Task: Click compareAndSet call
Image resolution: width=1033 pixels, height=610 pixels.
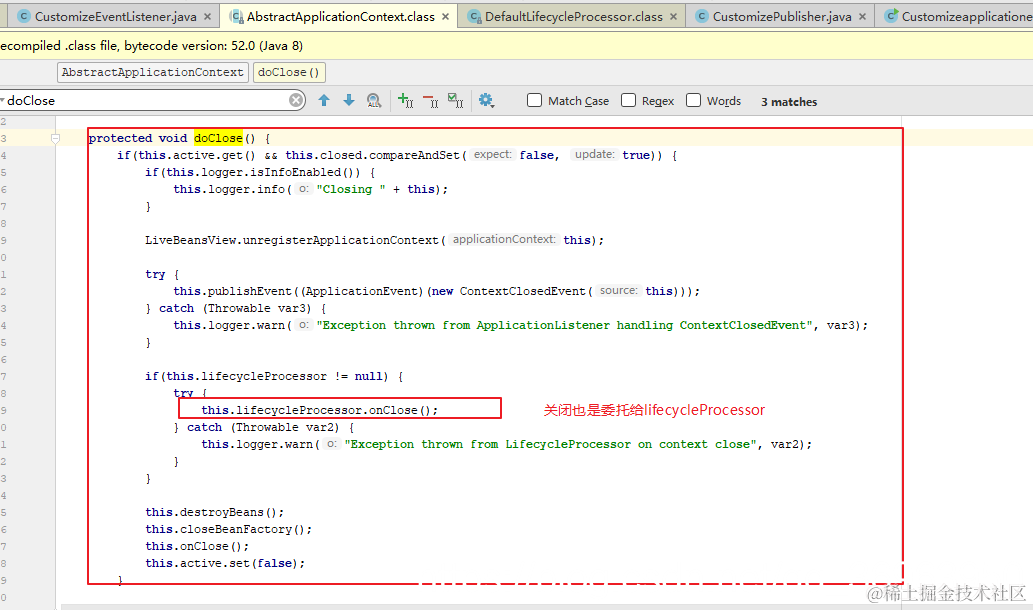Action: 414,155
